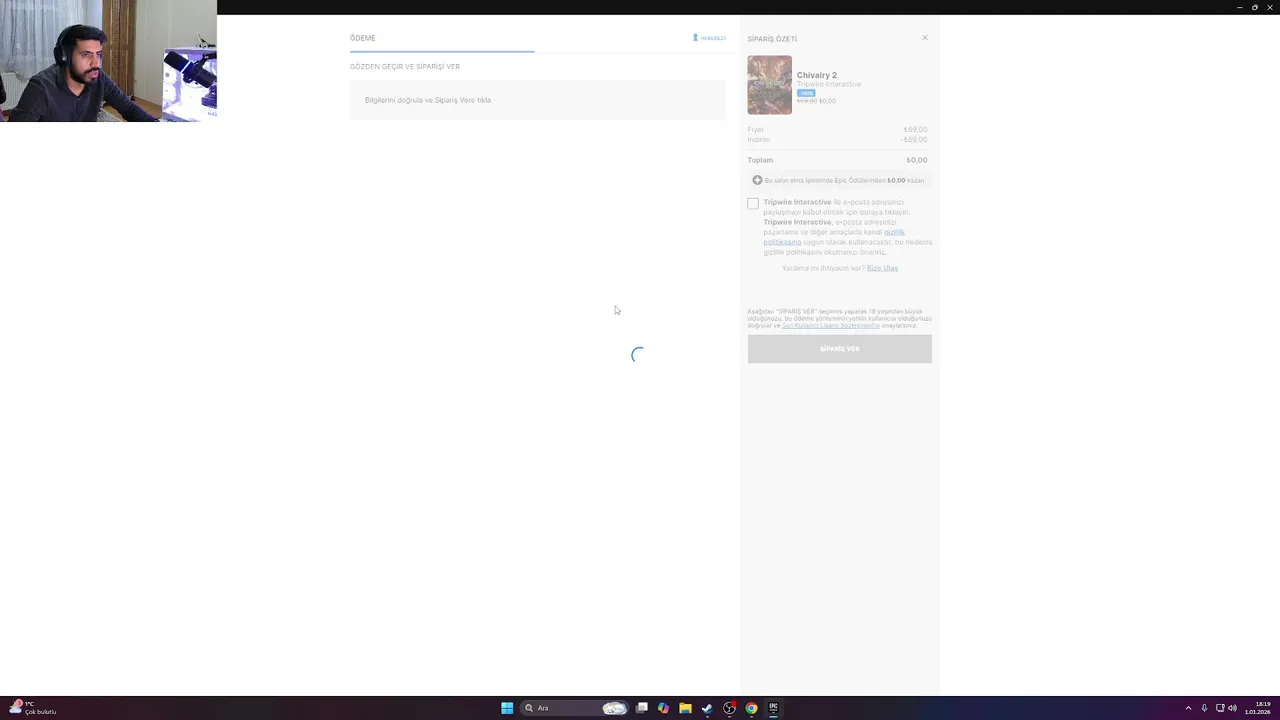Select the ÖDEME tab header

[362, 38]
